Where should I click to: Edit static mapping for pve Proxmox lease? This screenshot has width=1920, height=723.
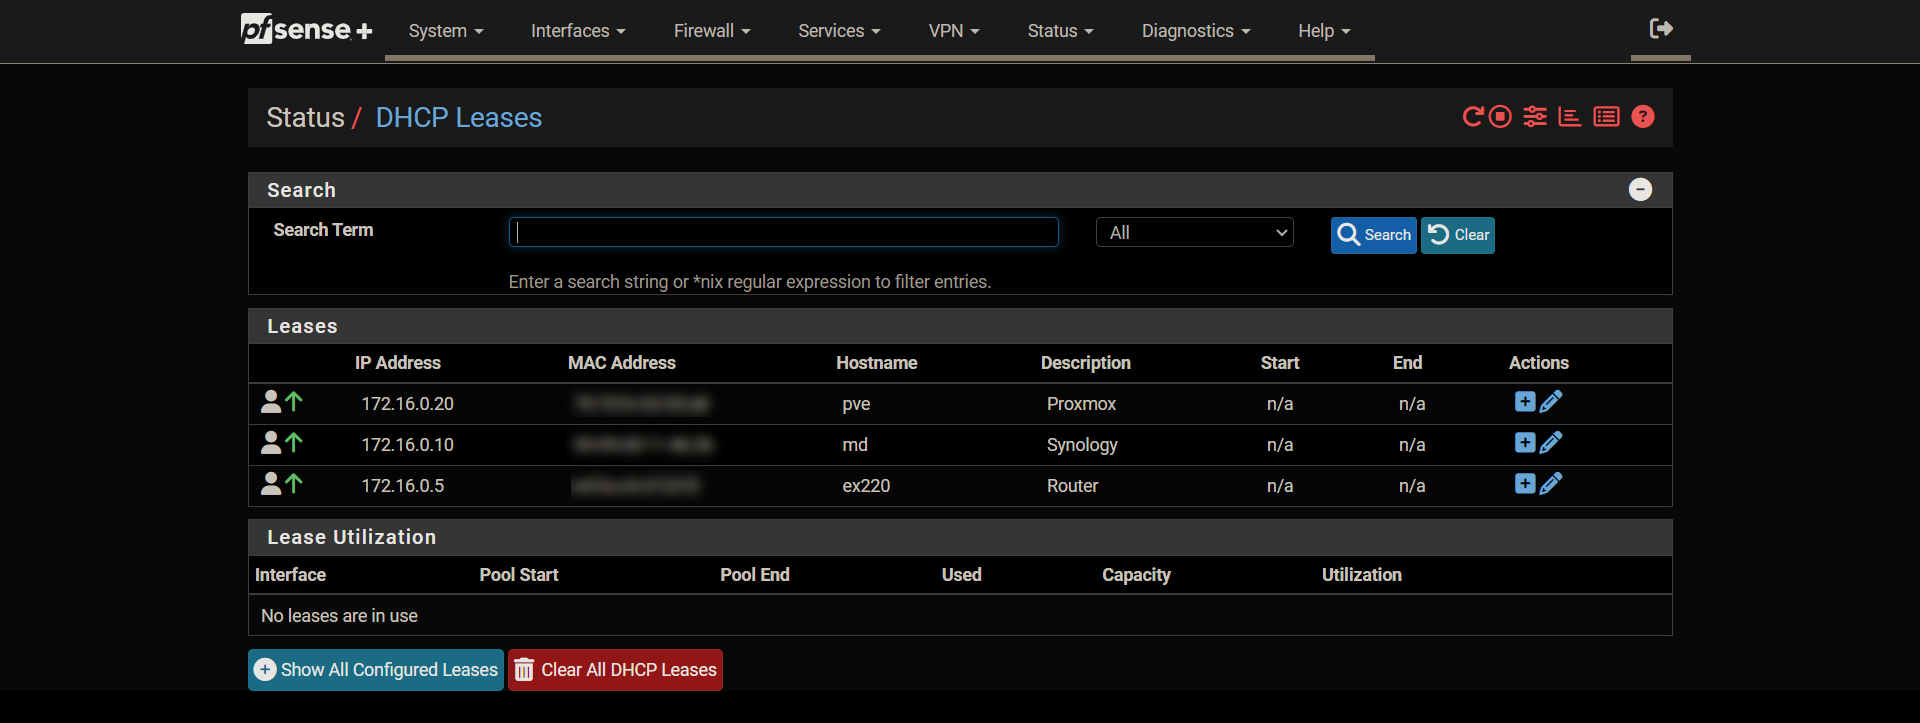coord(1551,402)
